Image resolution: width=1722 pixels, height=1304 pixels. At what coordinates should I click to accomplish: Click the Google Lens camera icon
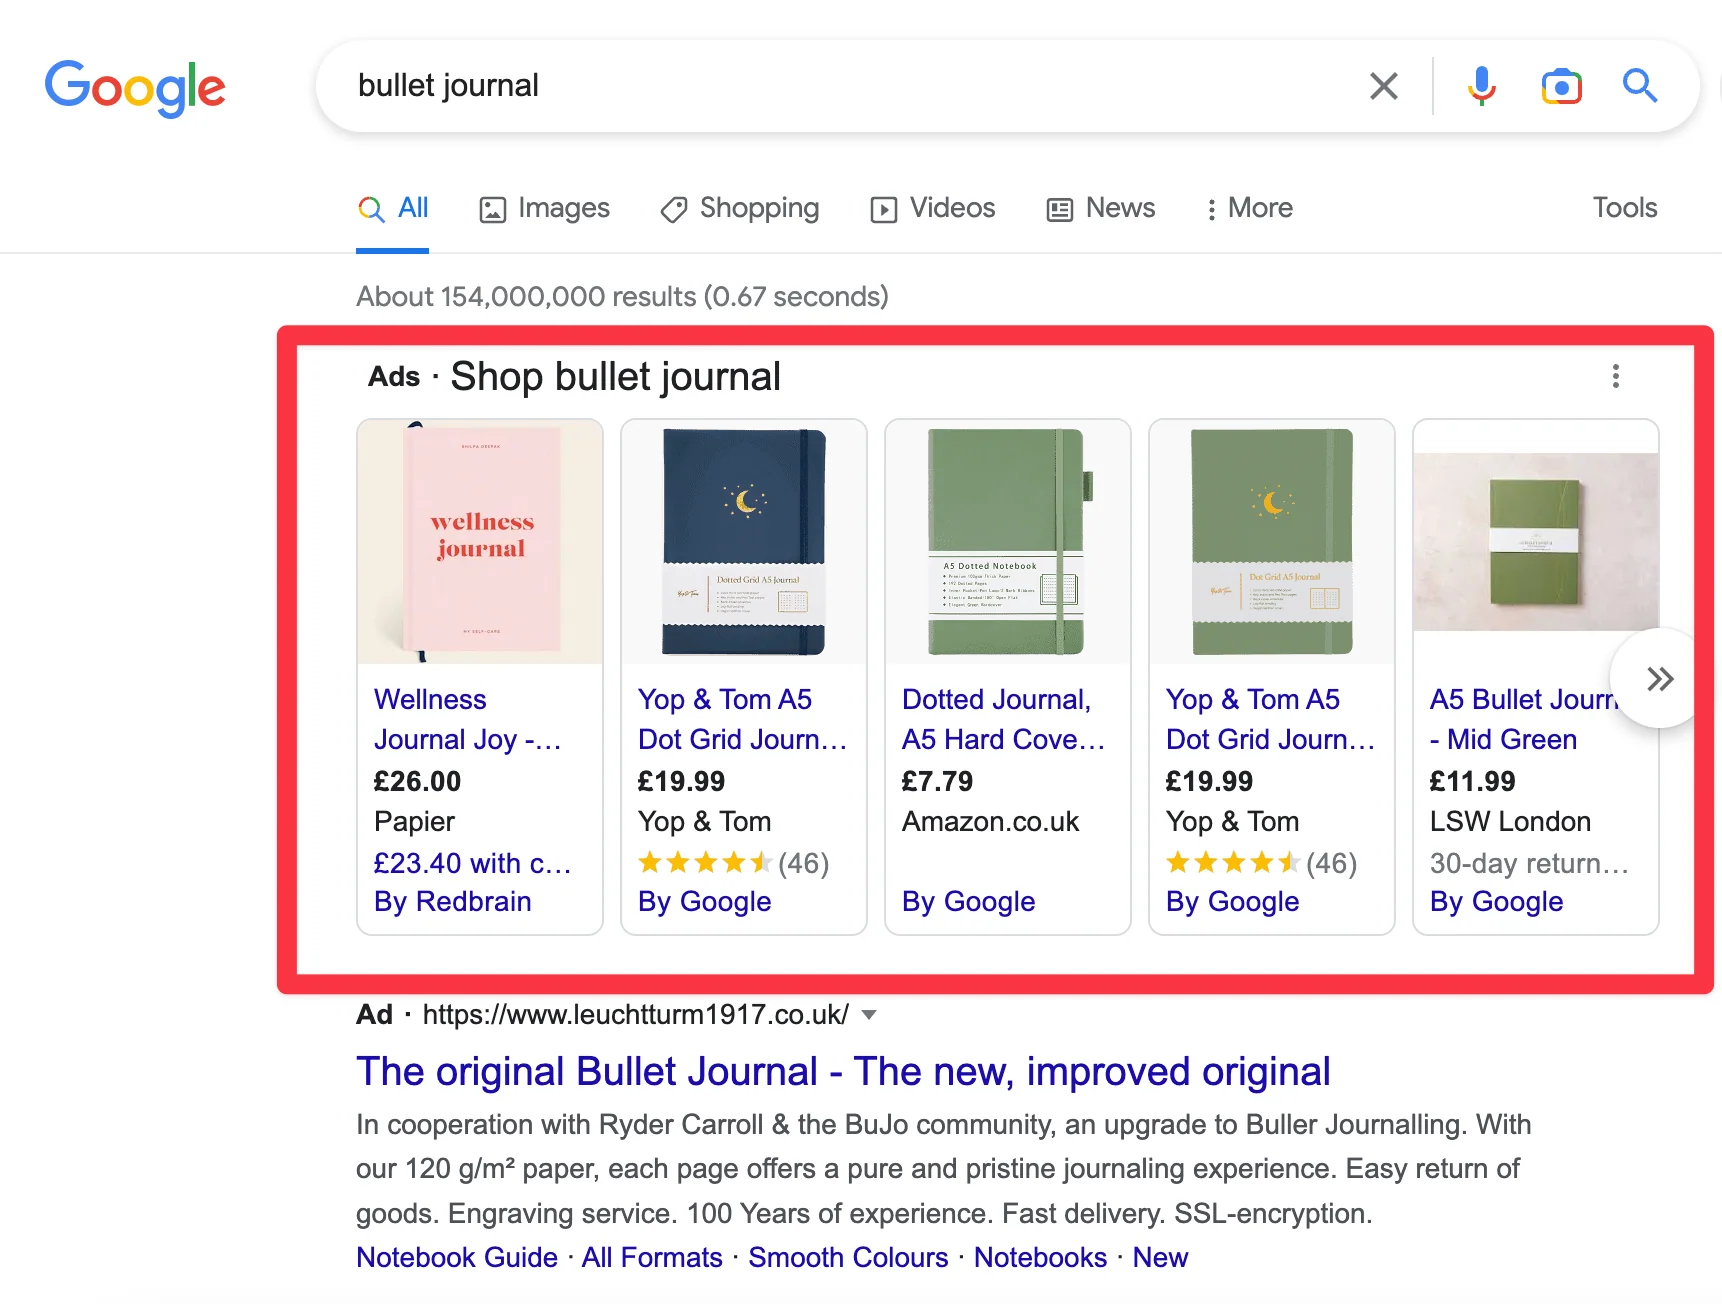[x=1560, y=86]
